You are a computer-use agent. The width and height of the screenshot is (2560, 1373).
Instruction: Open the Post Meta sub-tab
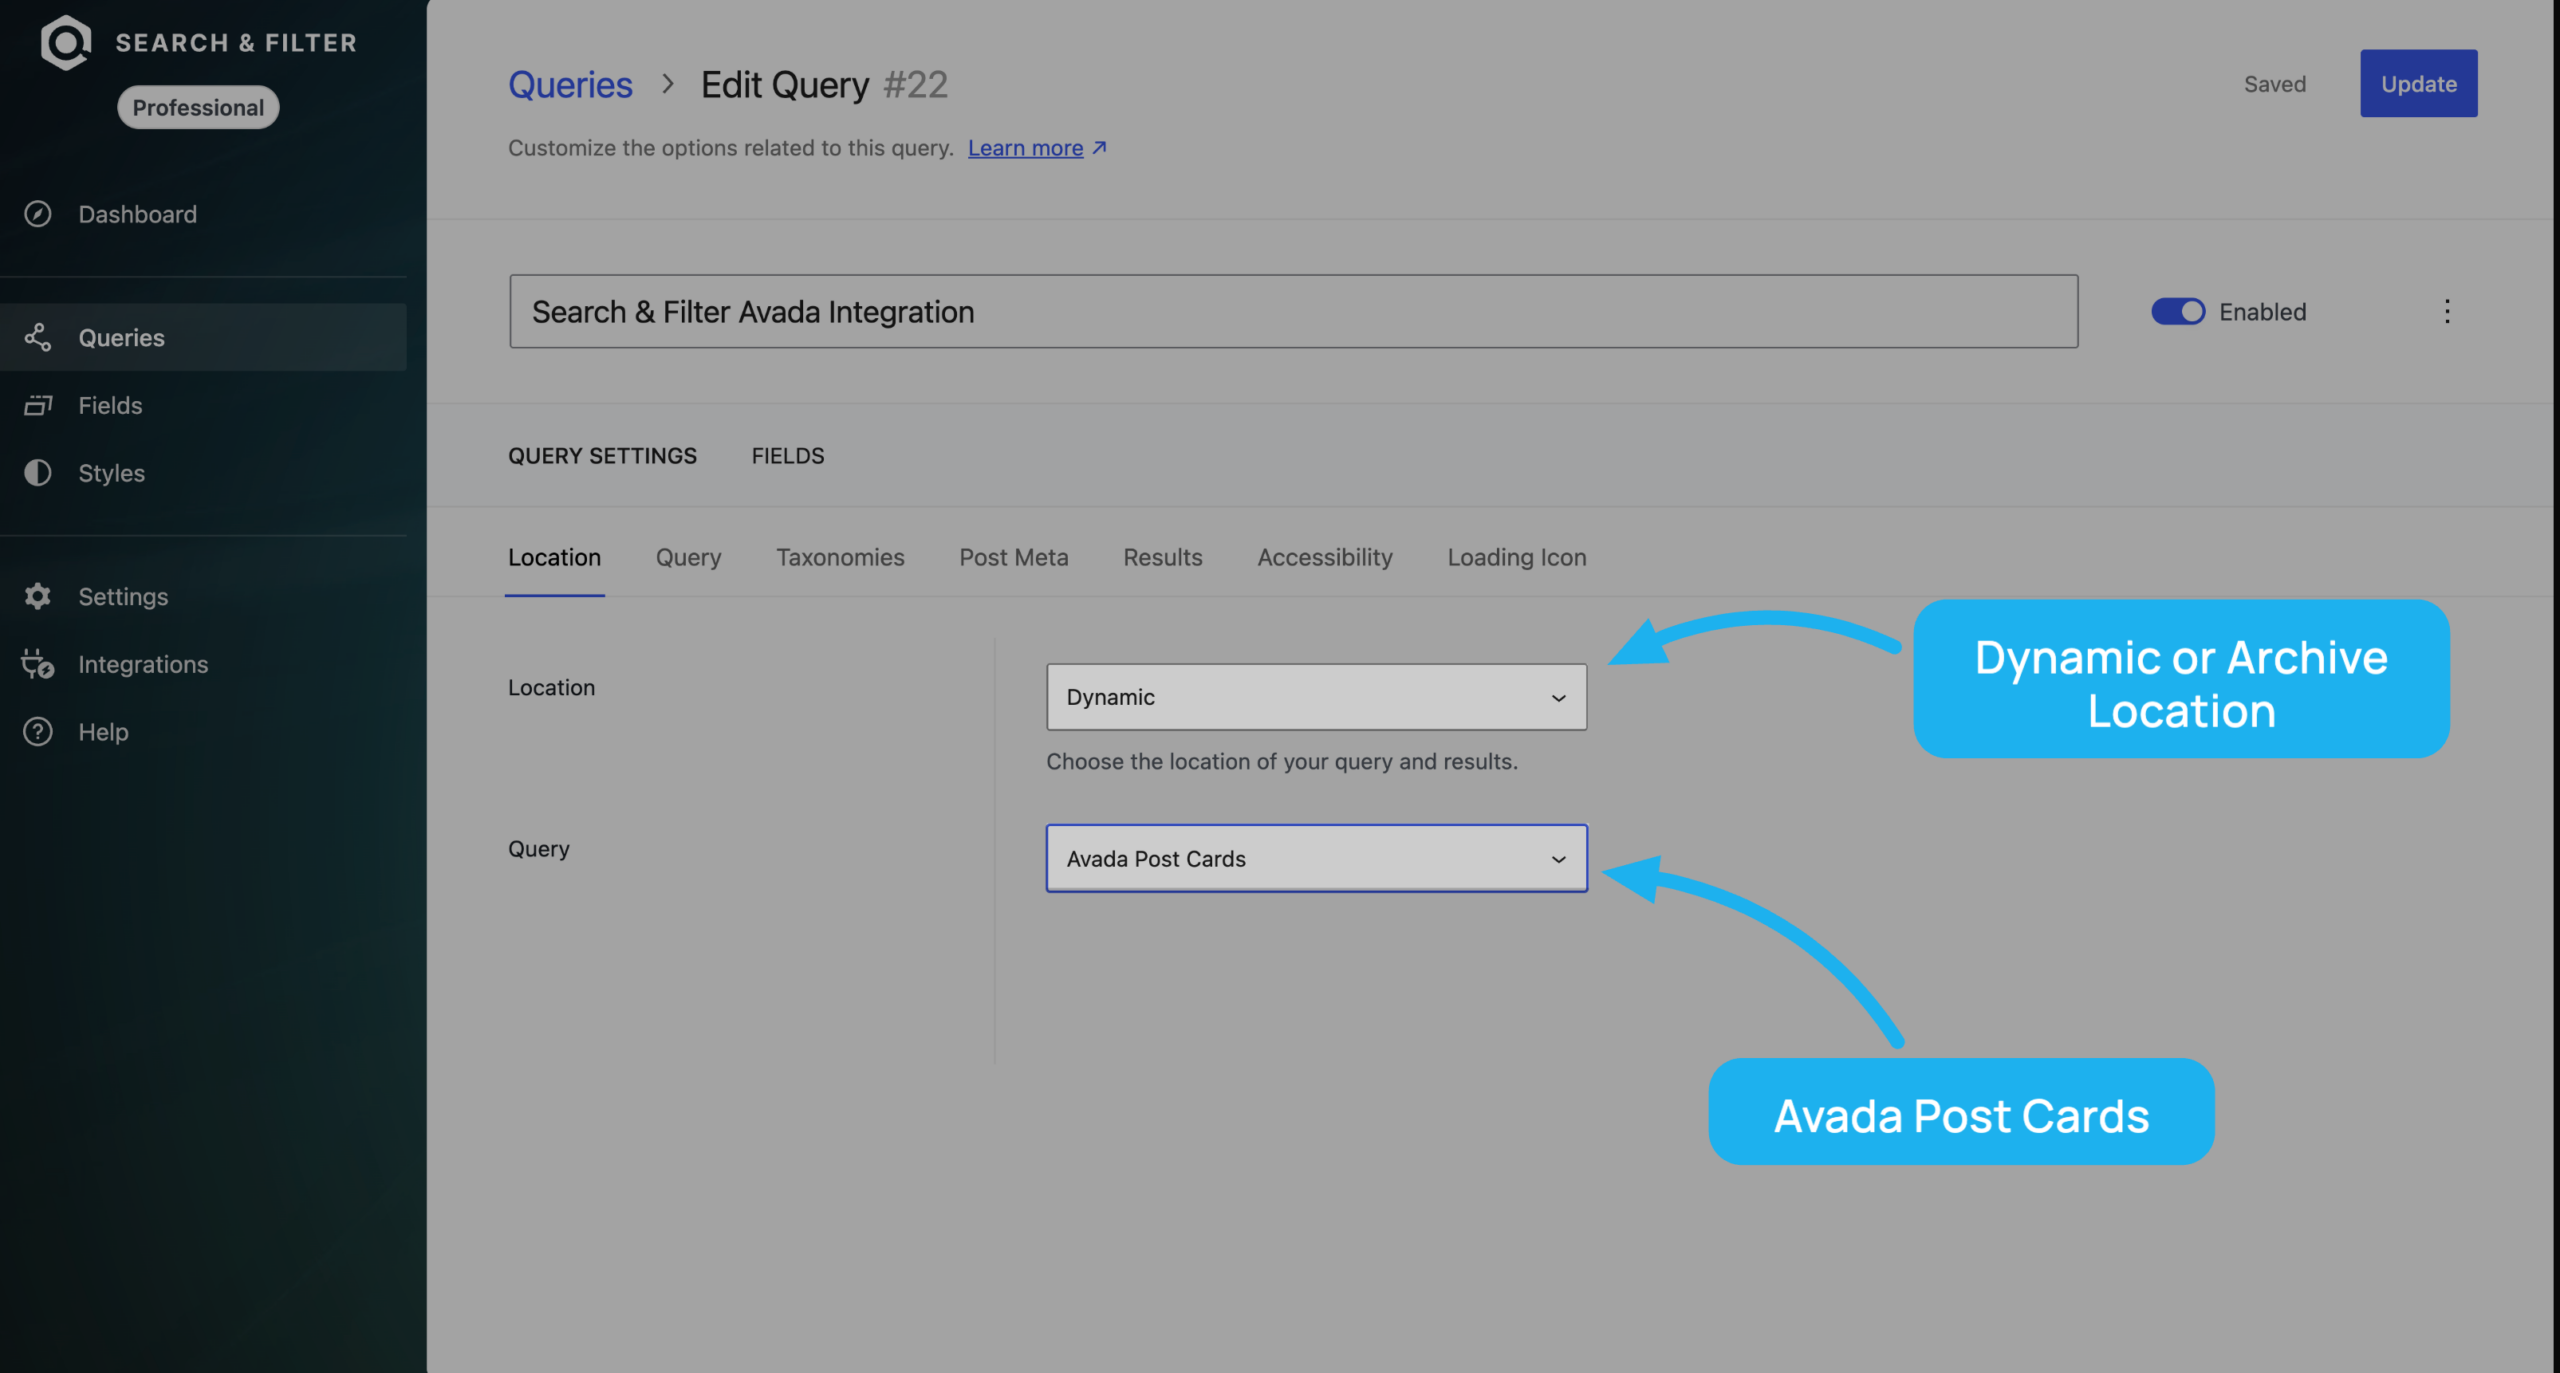click(1013, 557)
